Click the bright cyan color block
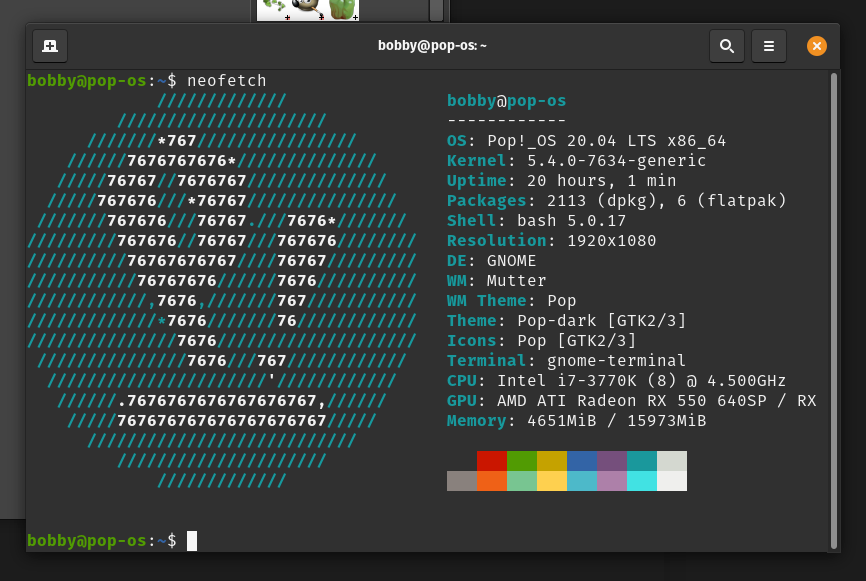This screenshot has height=581, width=866. click(x=642, y=481)
